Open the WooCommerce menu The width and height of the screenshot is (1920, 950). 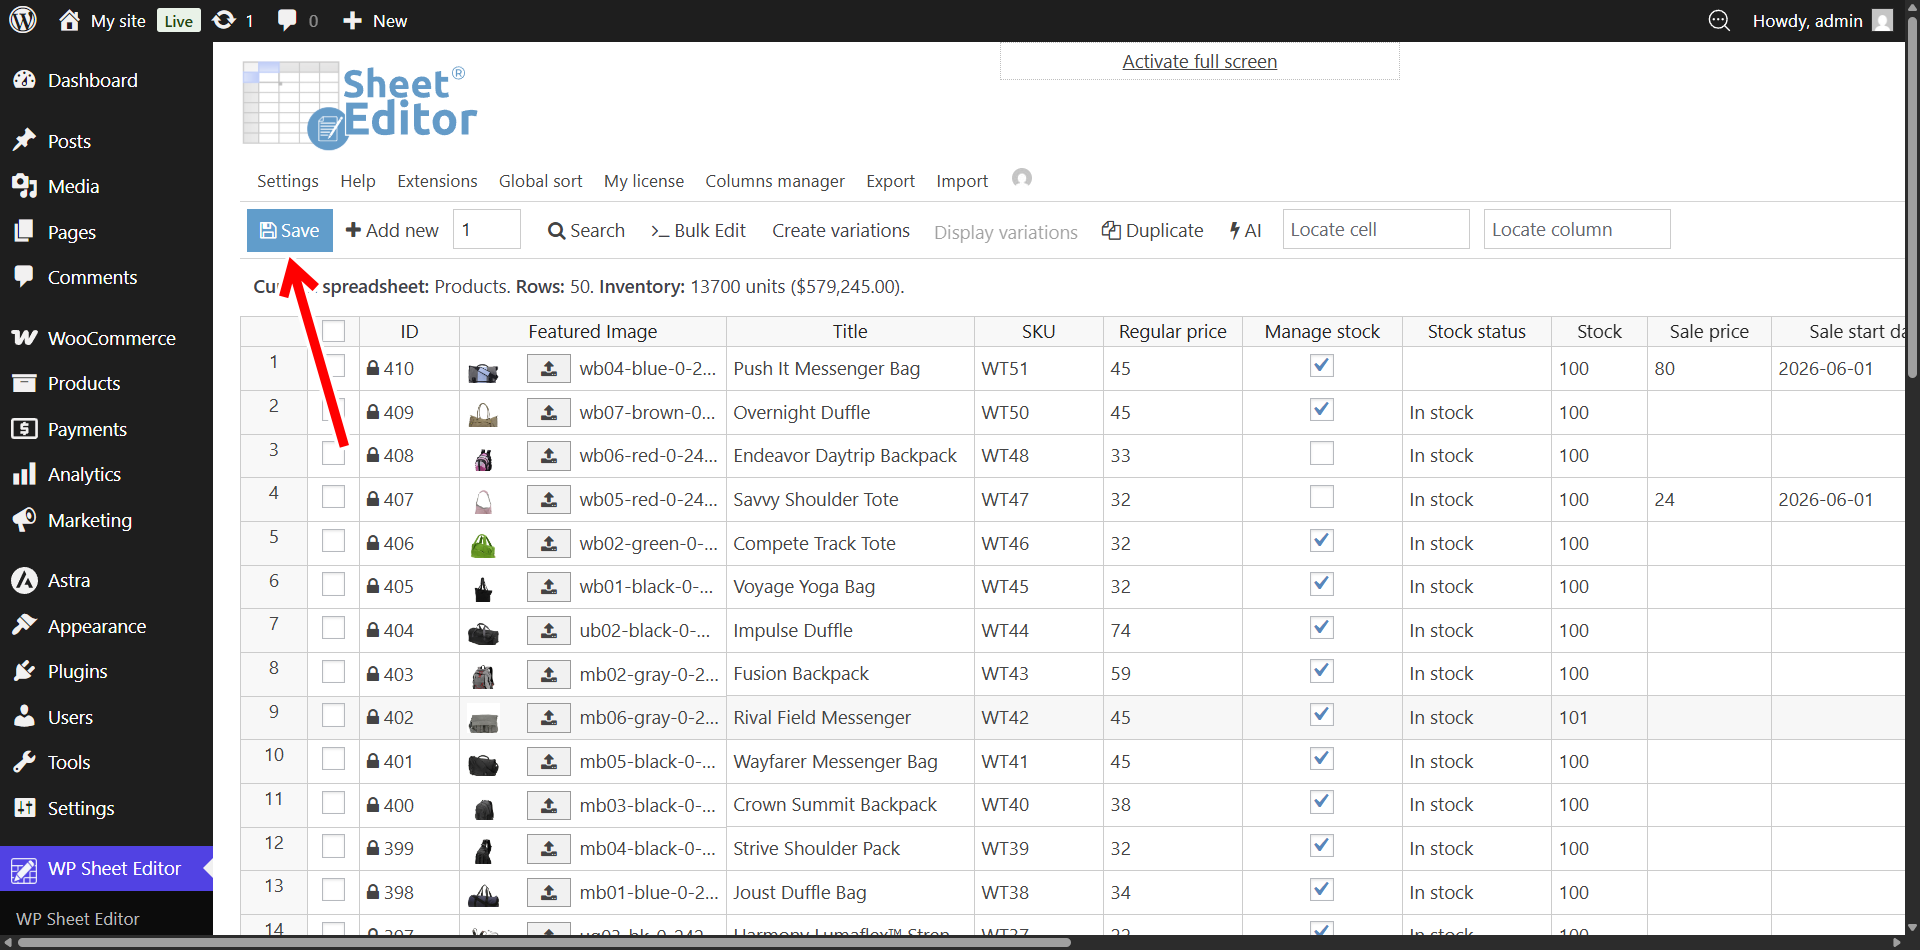tap(111, 338)
